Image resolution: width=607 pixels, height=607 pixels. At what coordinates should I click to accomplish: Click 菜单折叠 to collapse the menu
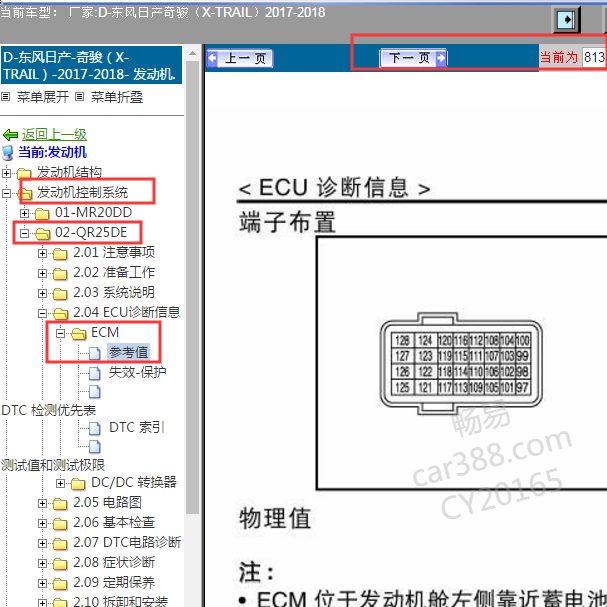click(x=117, y=97)
